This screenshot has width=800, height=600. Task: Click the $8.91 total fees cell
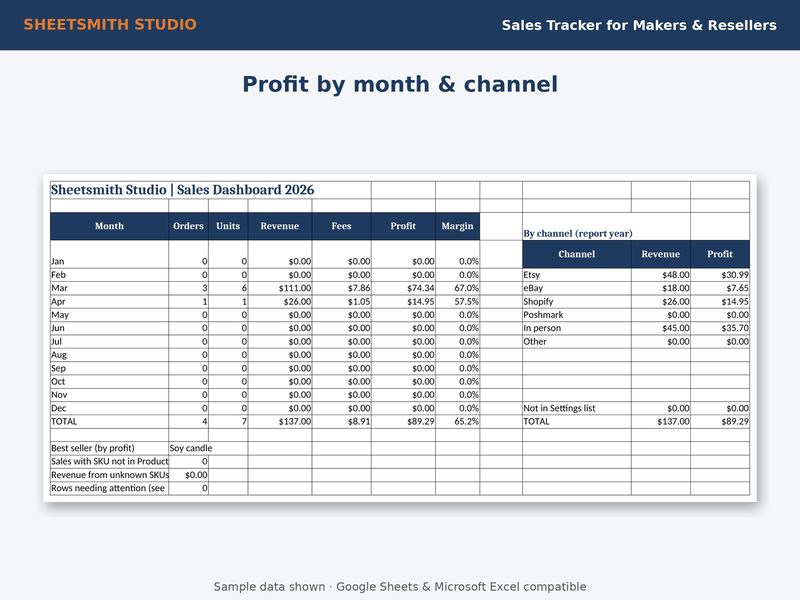coord(341,421)
